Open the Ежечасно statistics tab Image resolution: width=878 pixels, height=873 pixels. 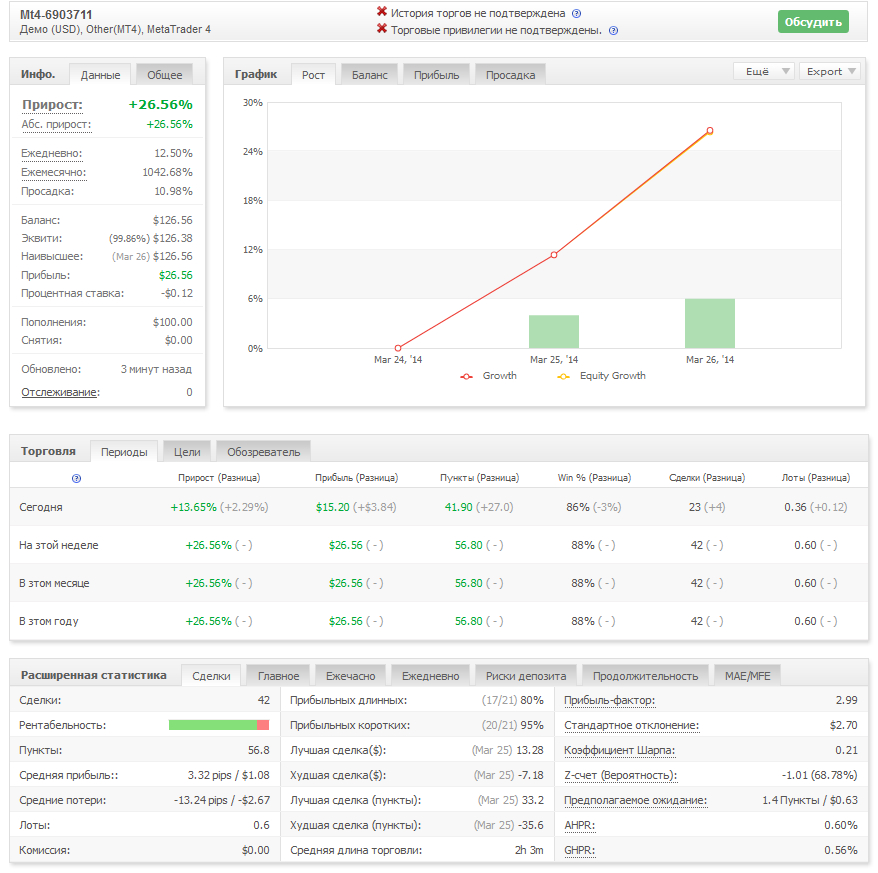(x=351, y=675)
